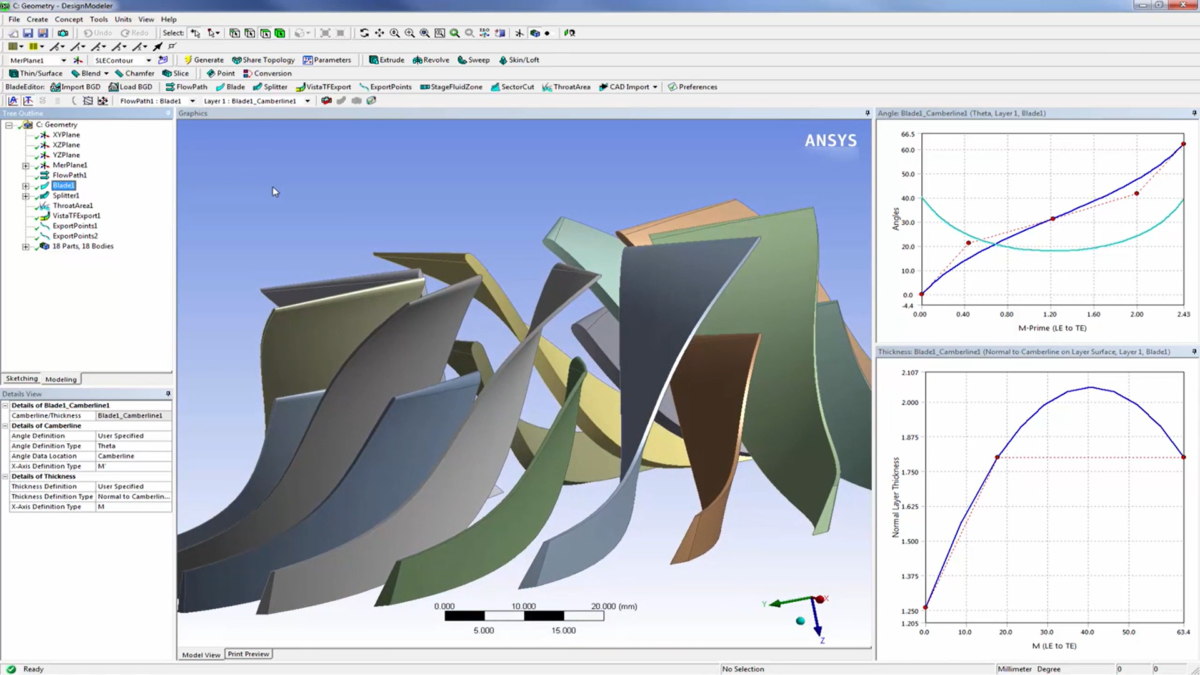Open the Parameters tool
Screen dimensions: 1200x675
click(327, 60)
